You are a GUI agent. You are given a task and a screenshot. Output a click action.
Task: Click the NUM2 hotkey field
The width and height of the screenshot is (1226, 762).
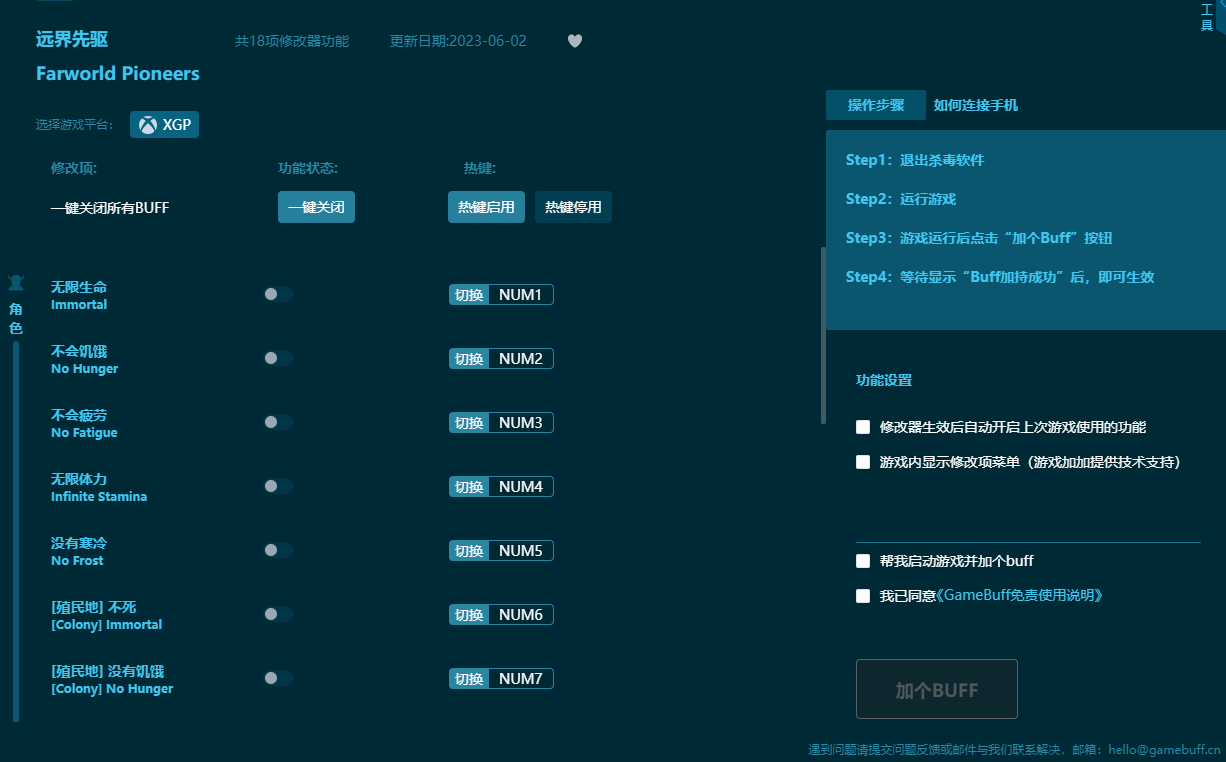tap(521, 359)
